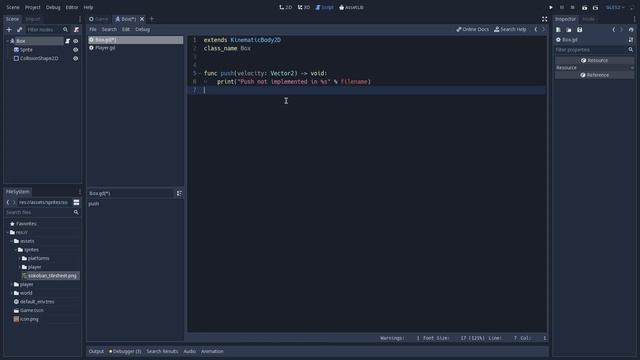The width and height of the screenshot is (640, 360).
Task: Collapse the Box node tree
Action: (7, 41)
